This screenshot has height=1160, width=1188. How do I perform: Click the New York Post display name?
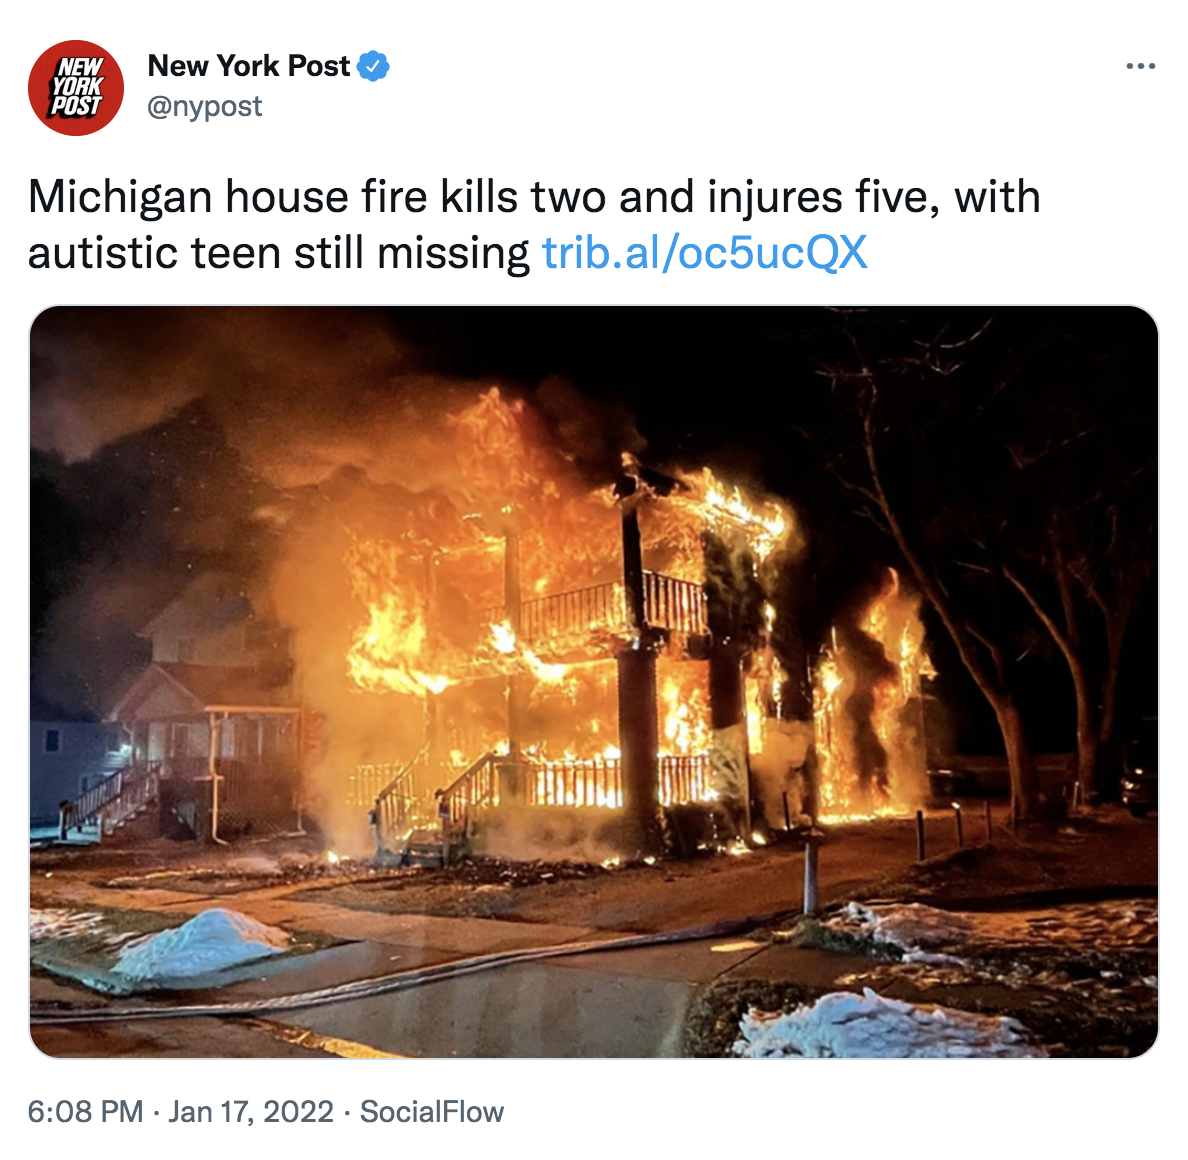[249, 66]
